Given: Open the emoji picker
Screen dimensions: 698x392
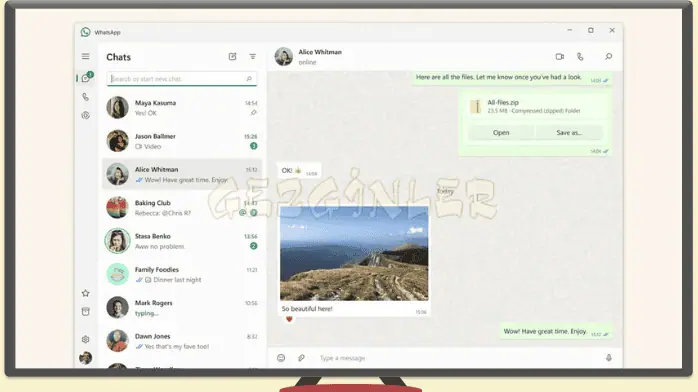Looking at the screenshot, I should 281,358.
